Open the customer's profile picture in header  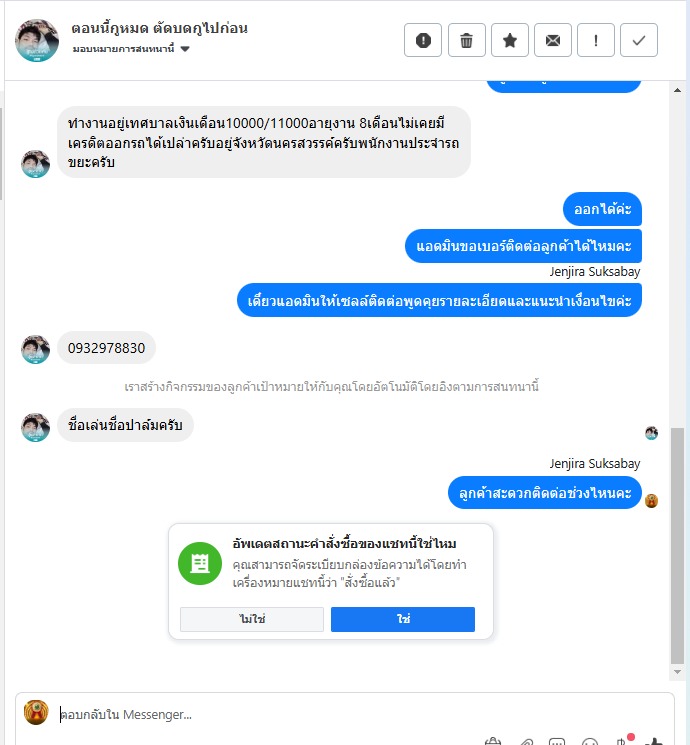[37, 40]
